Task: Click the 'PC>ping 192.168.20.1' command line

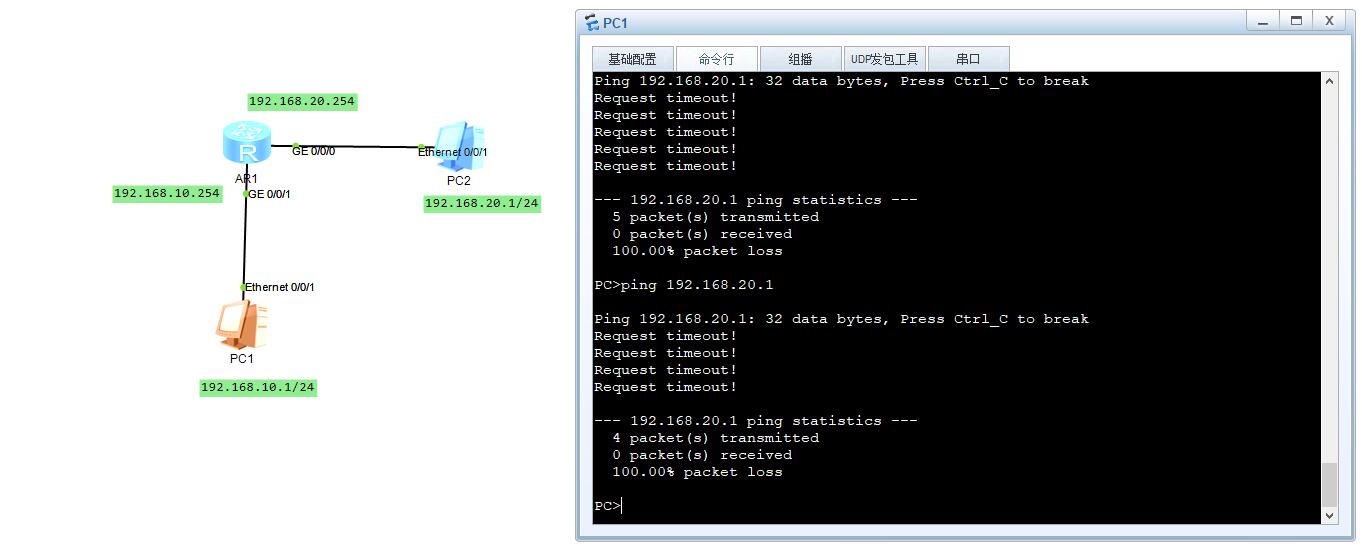Action: 684,285
